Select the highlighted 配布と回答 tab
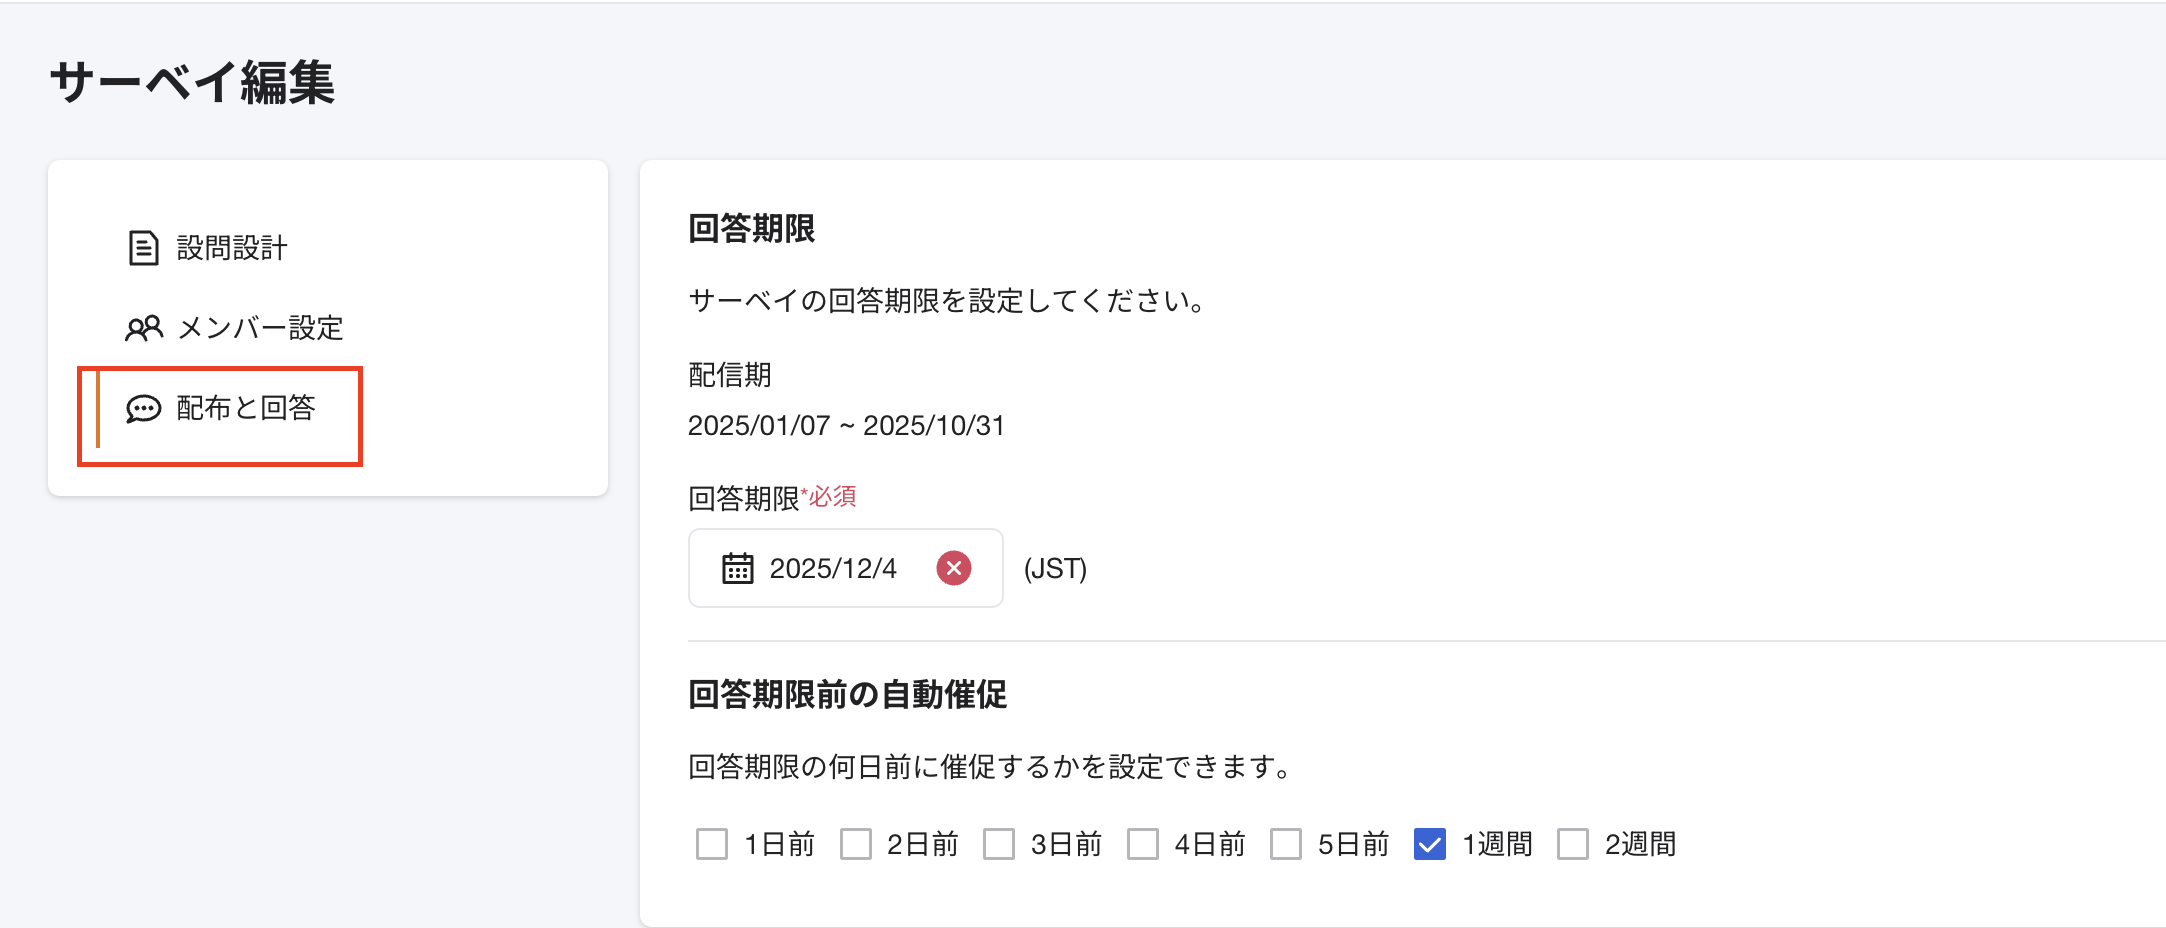Image resolution: width=2166 pixels, height=928 pixels. pos(244,409)
